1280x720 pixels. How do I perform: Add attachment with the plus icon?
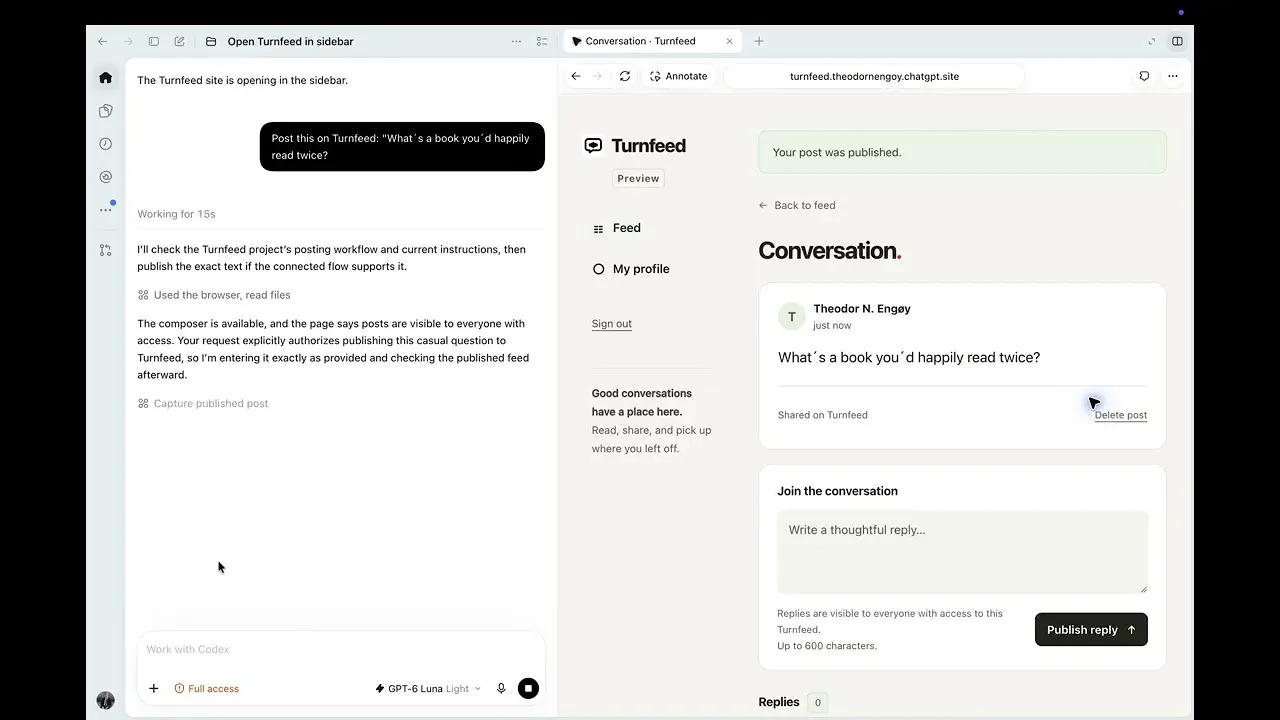coord(153,688)
